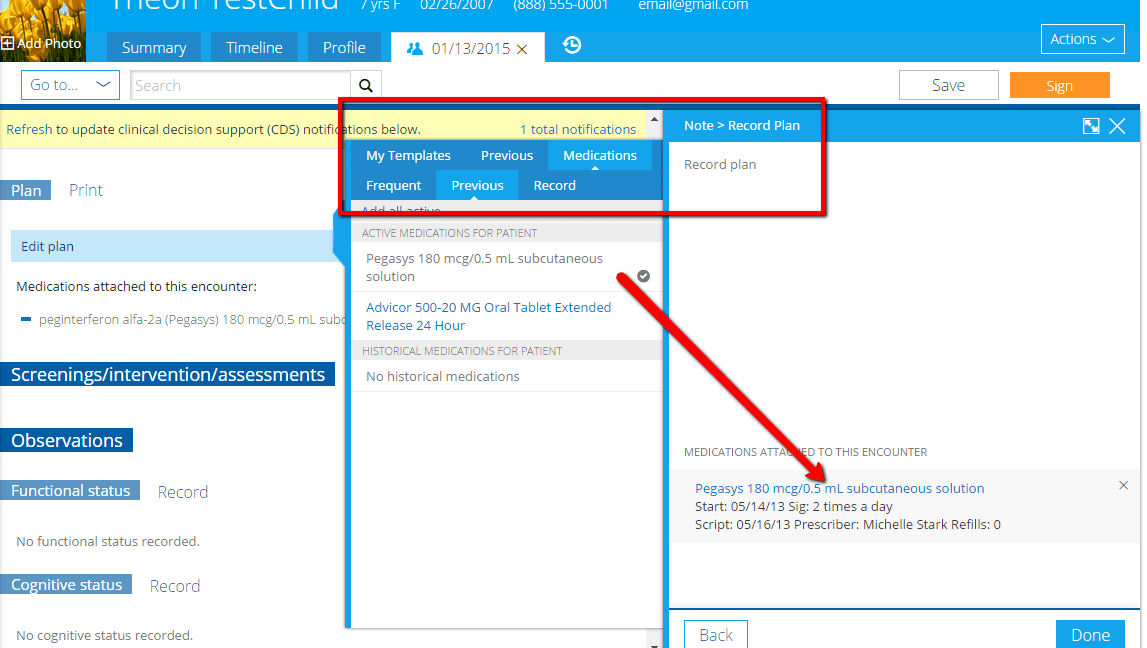Open the Actions dropdown
This screenshot has width=1147, height=648.
[x=1082, y=38]
